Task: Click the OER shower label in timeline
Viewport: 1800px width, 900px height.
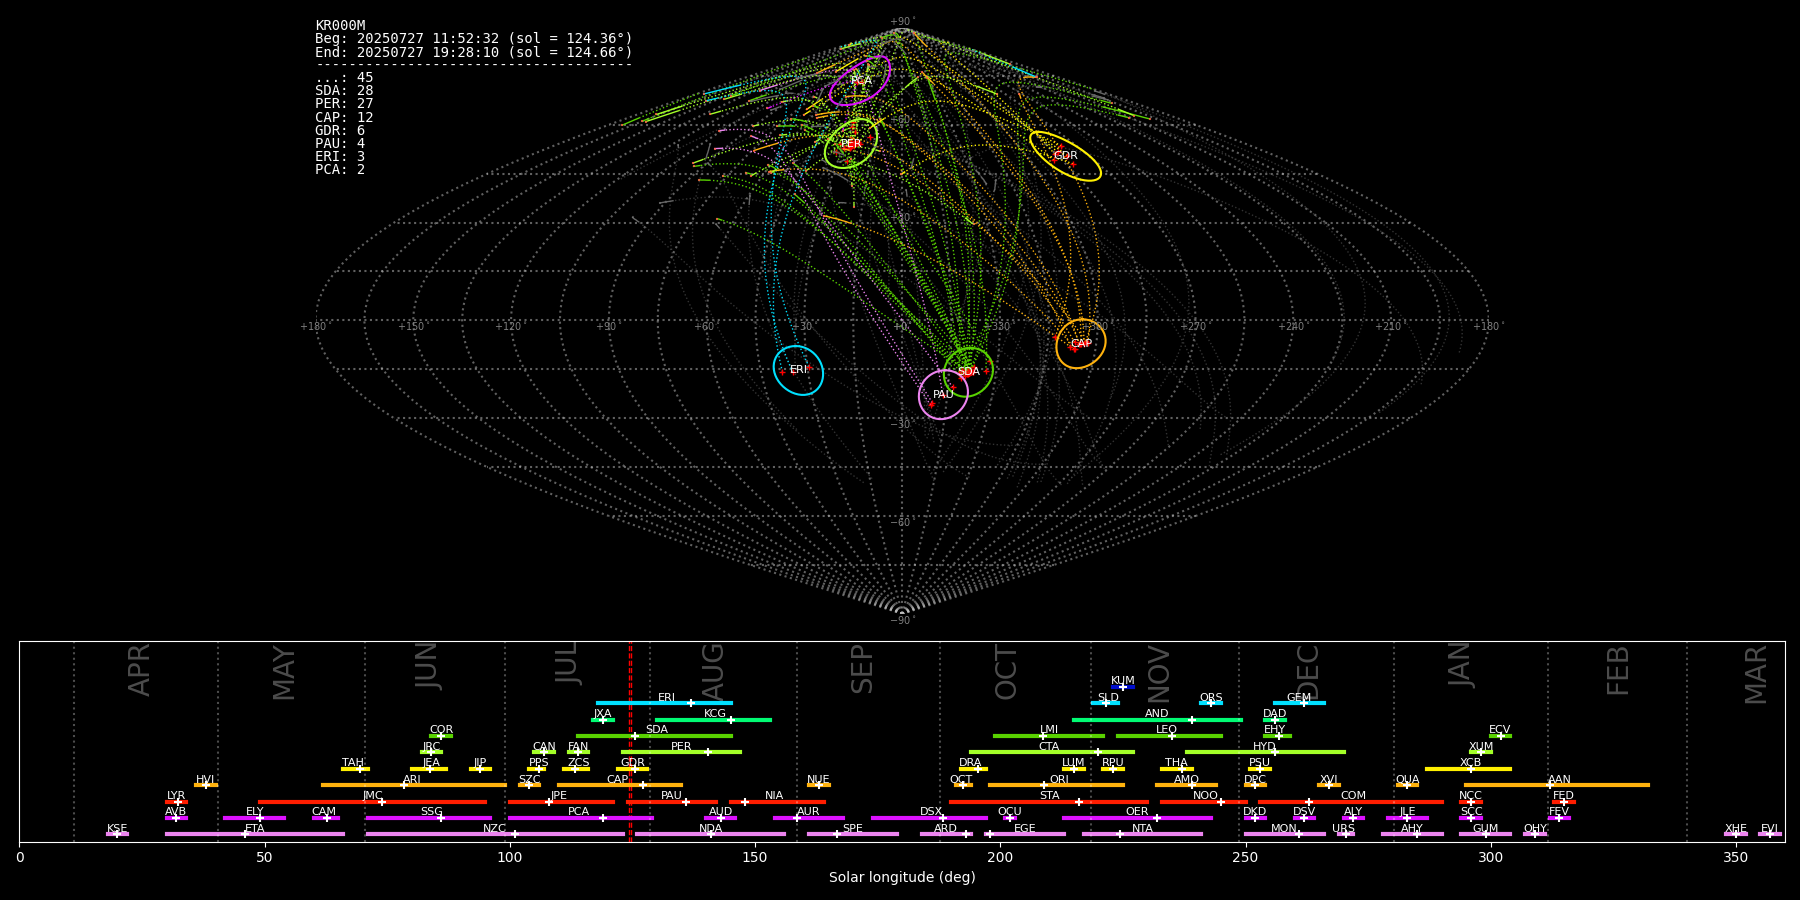Action: coord(1138,812)
